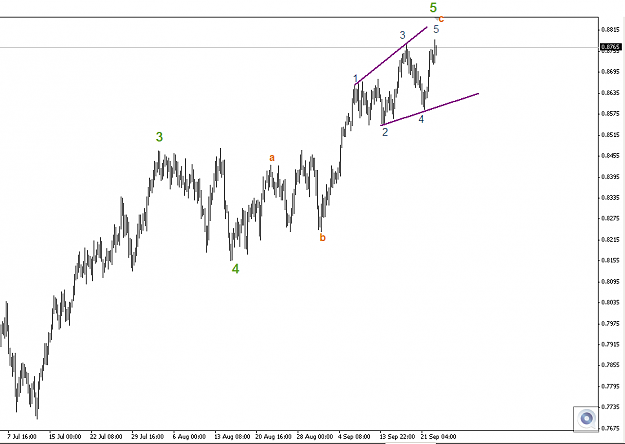
Task: Click the 0.7675 price axis label
Action: 610,428
